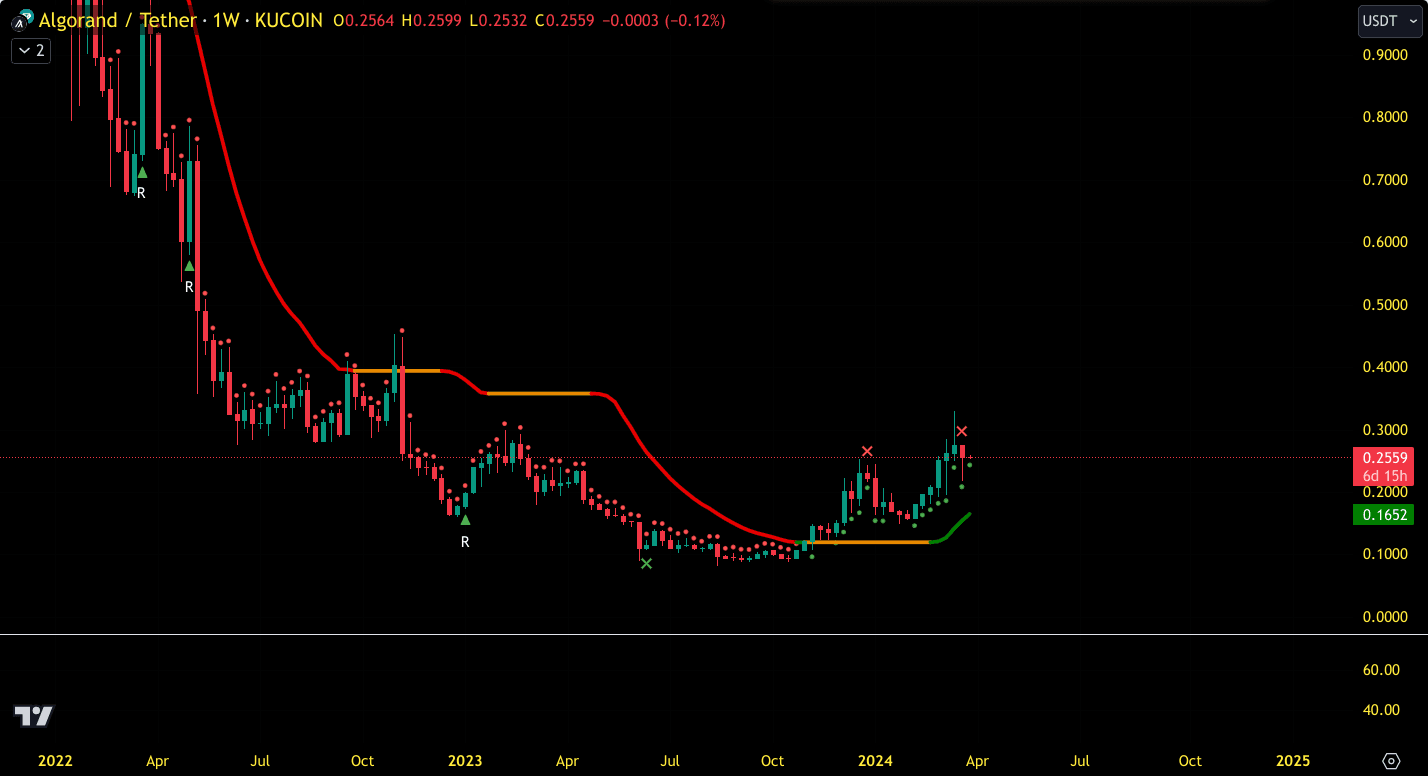Select the low value L0.2532
1428x776 pixels.
click(x=498, y=20)
